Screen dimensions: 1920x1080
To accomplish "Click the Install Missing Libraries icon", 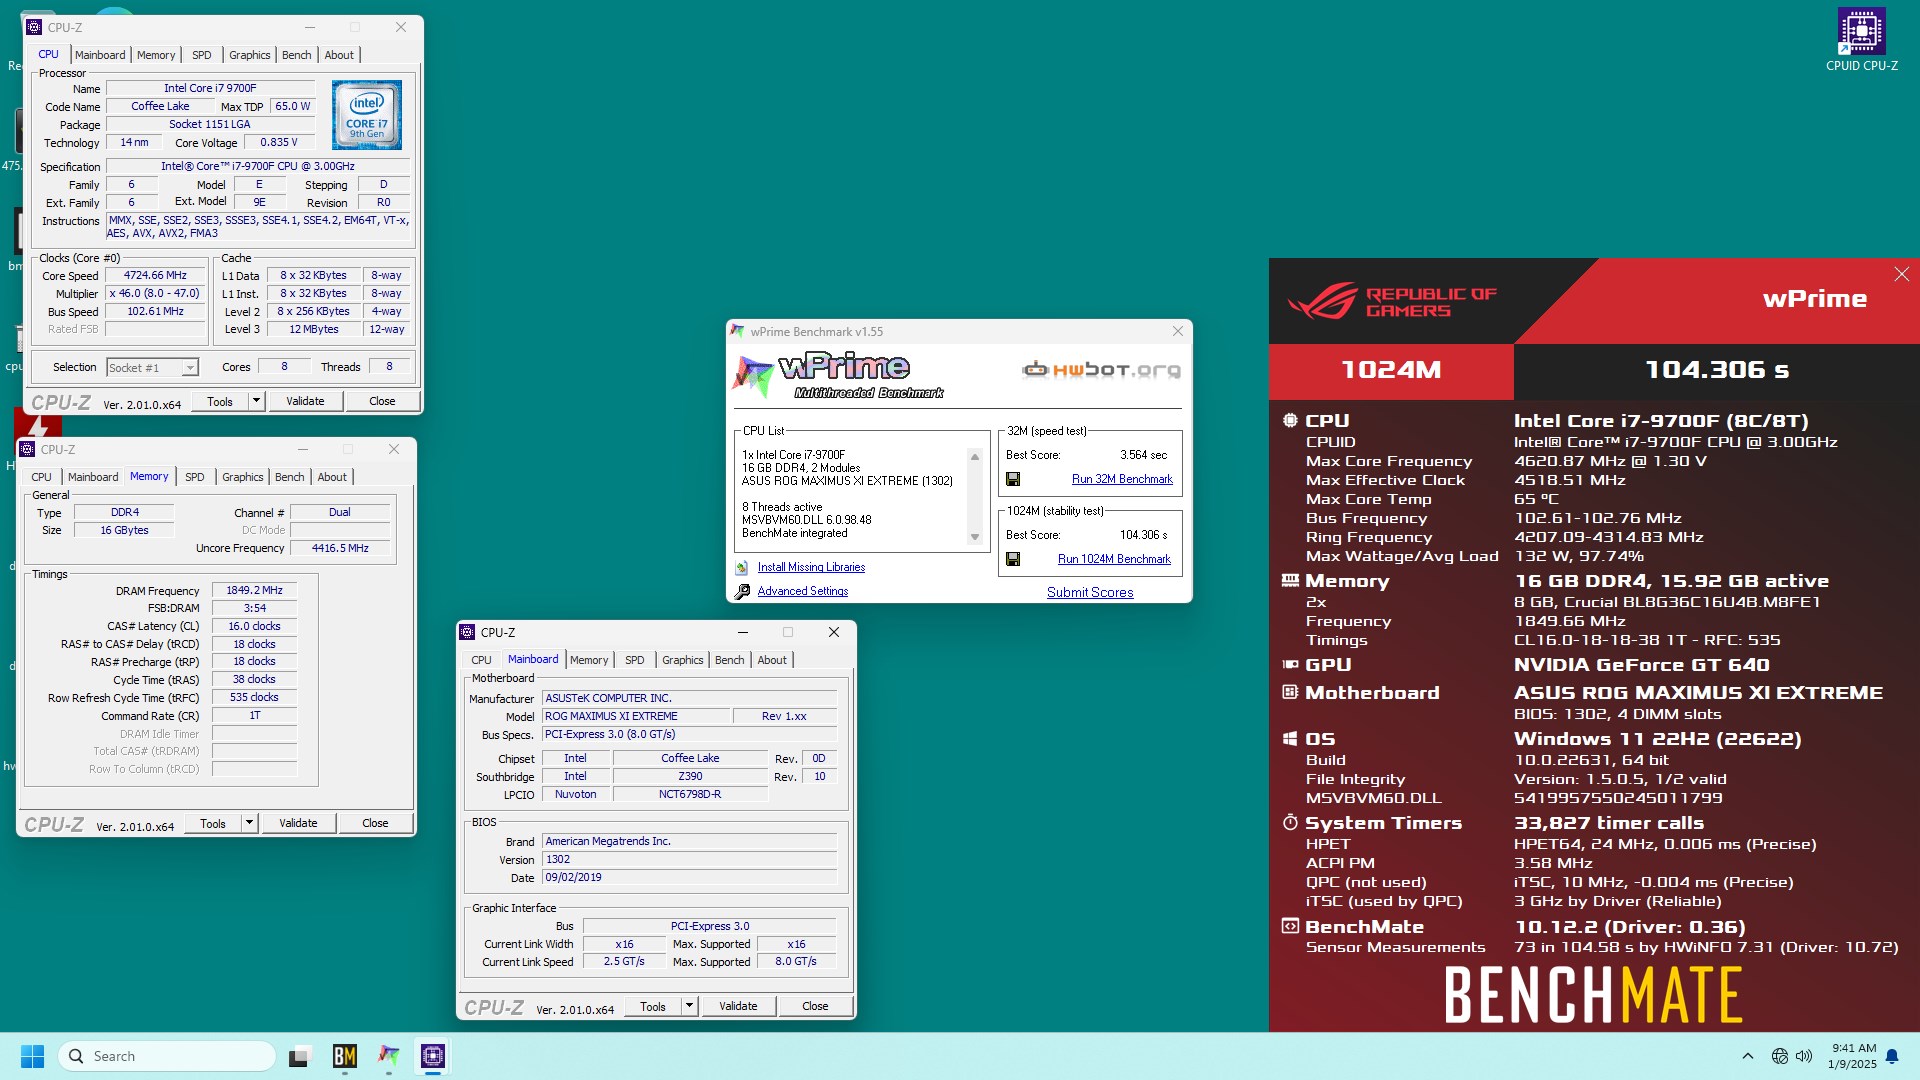I will tap(742, 567).
